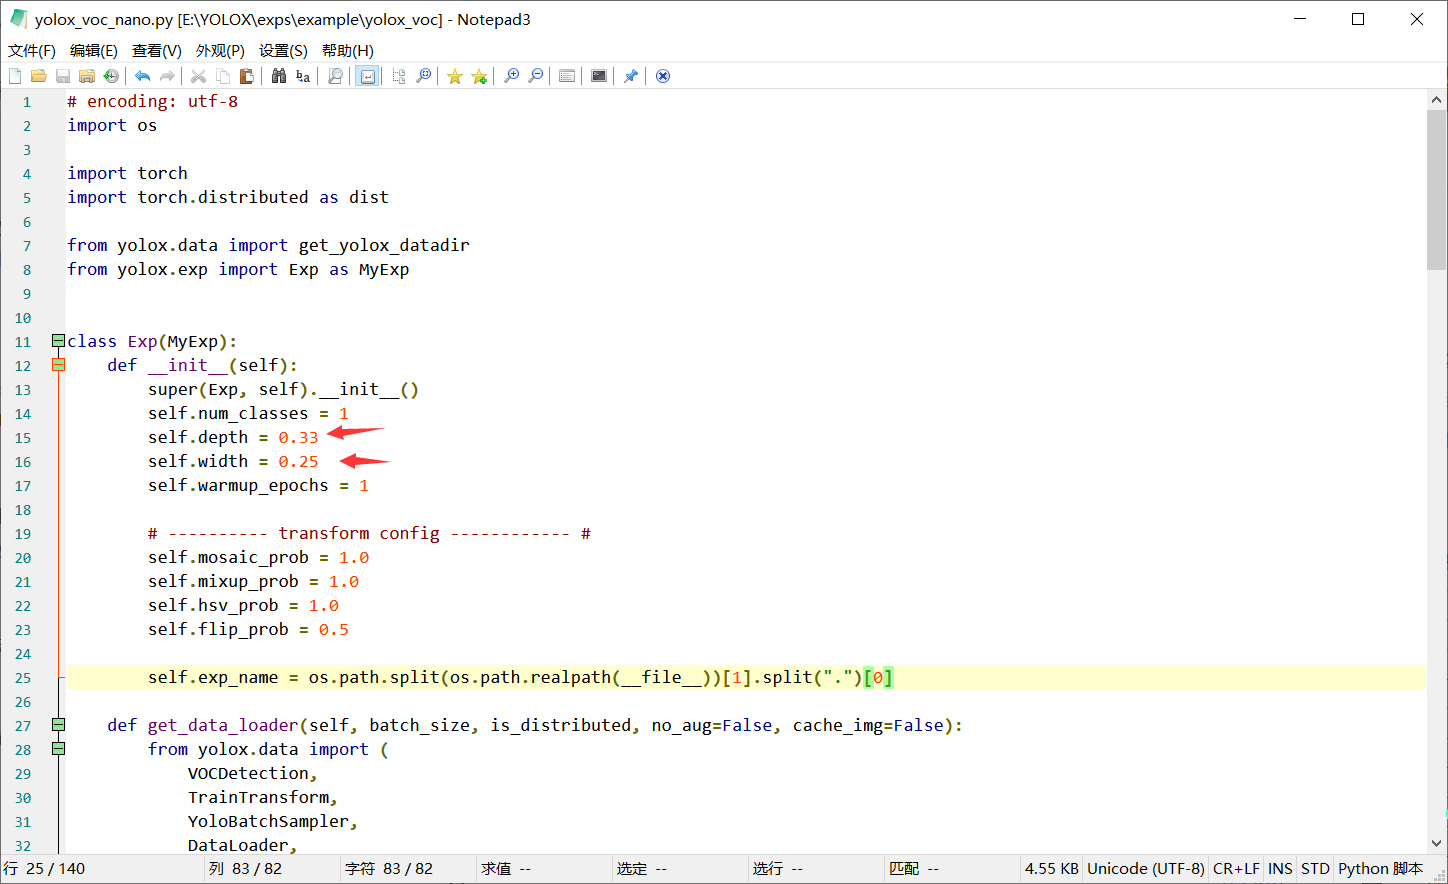Open the syntax scheme selection icon
The height and width of the screenshot is (884, 1448).
tap(567, 76)
